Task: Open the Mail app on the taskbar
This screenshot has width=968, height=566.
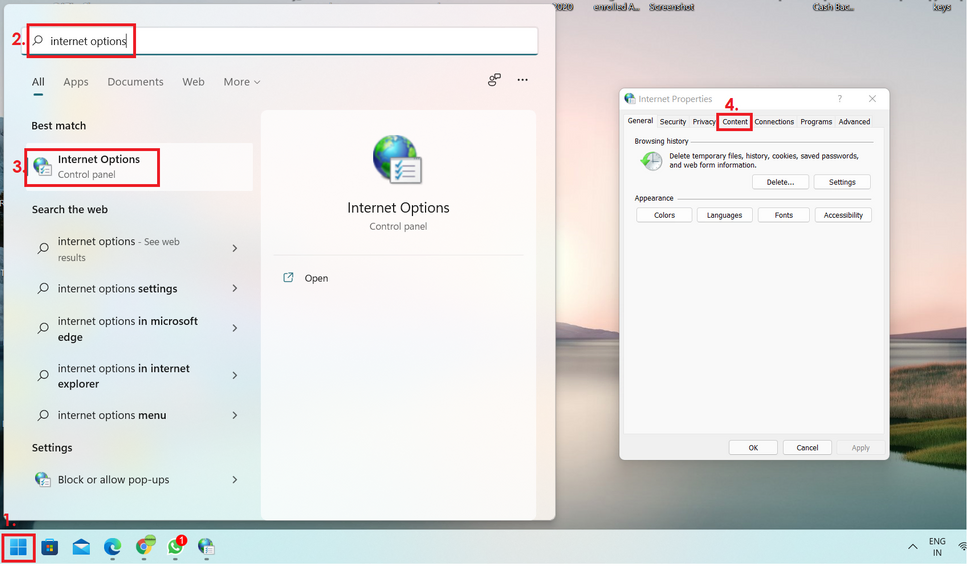Action: 81,547
